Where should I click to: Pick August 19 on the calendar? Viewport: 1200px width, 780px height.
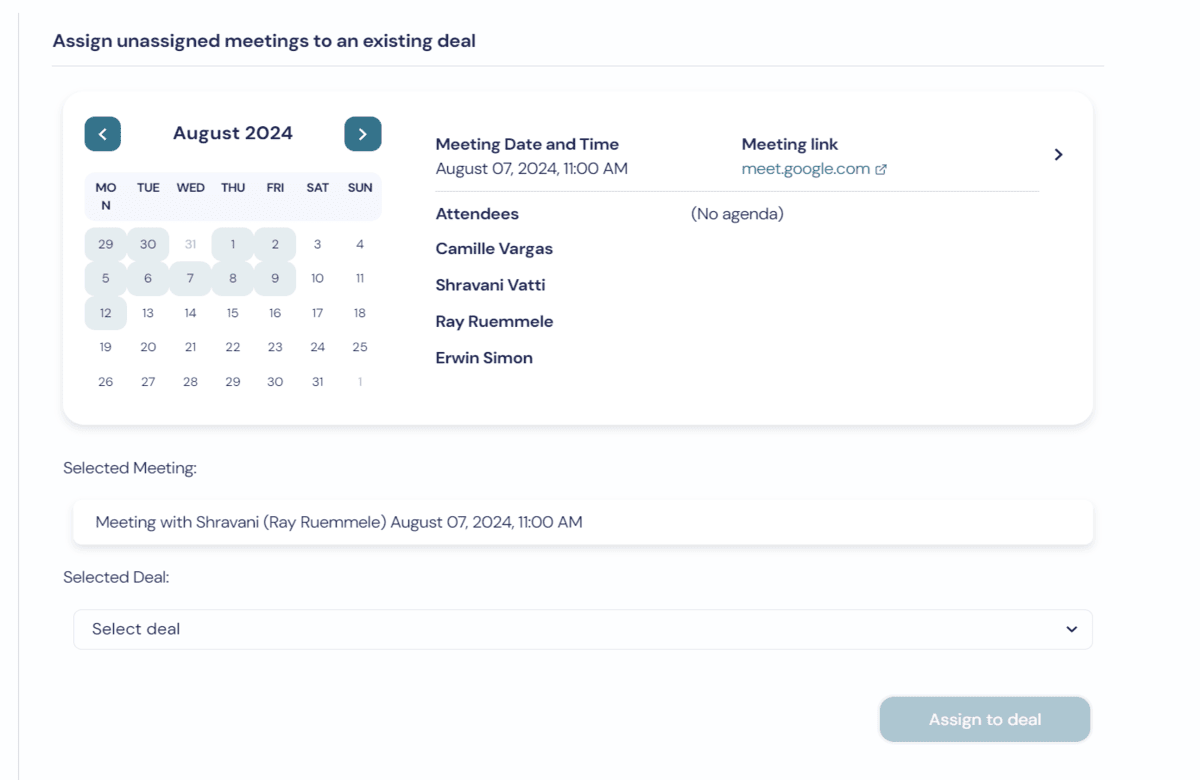106,347
